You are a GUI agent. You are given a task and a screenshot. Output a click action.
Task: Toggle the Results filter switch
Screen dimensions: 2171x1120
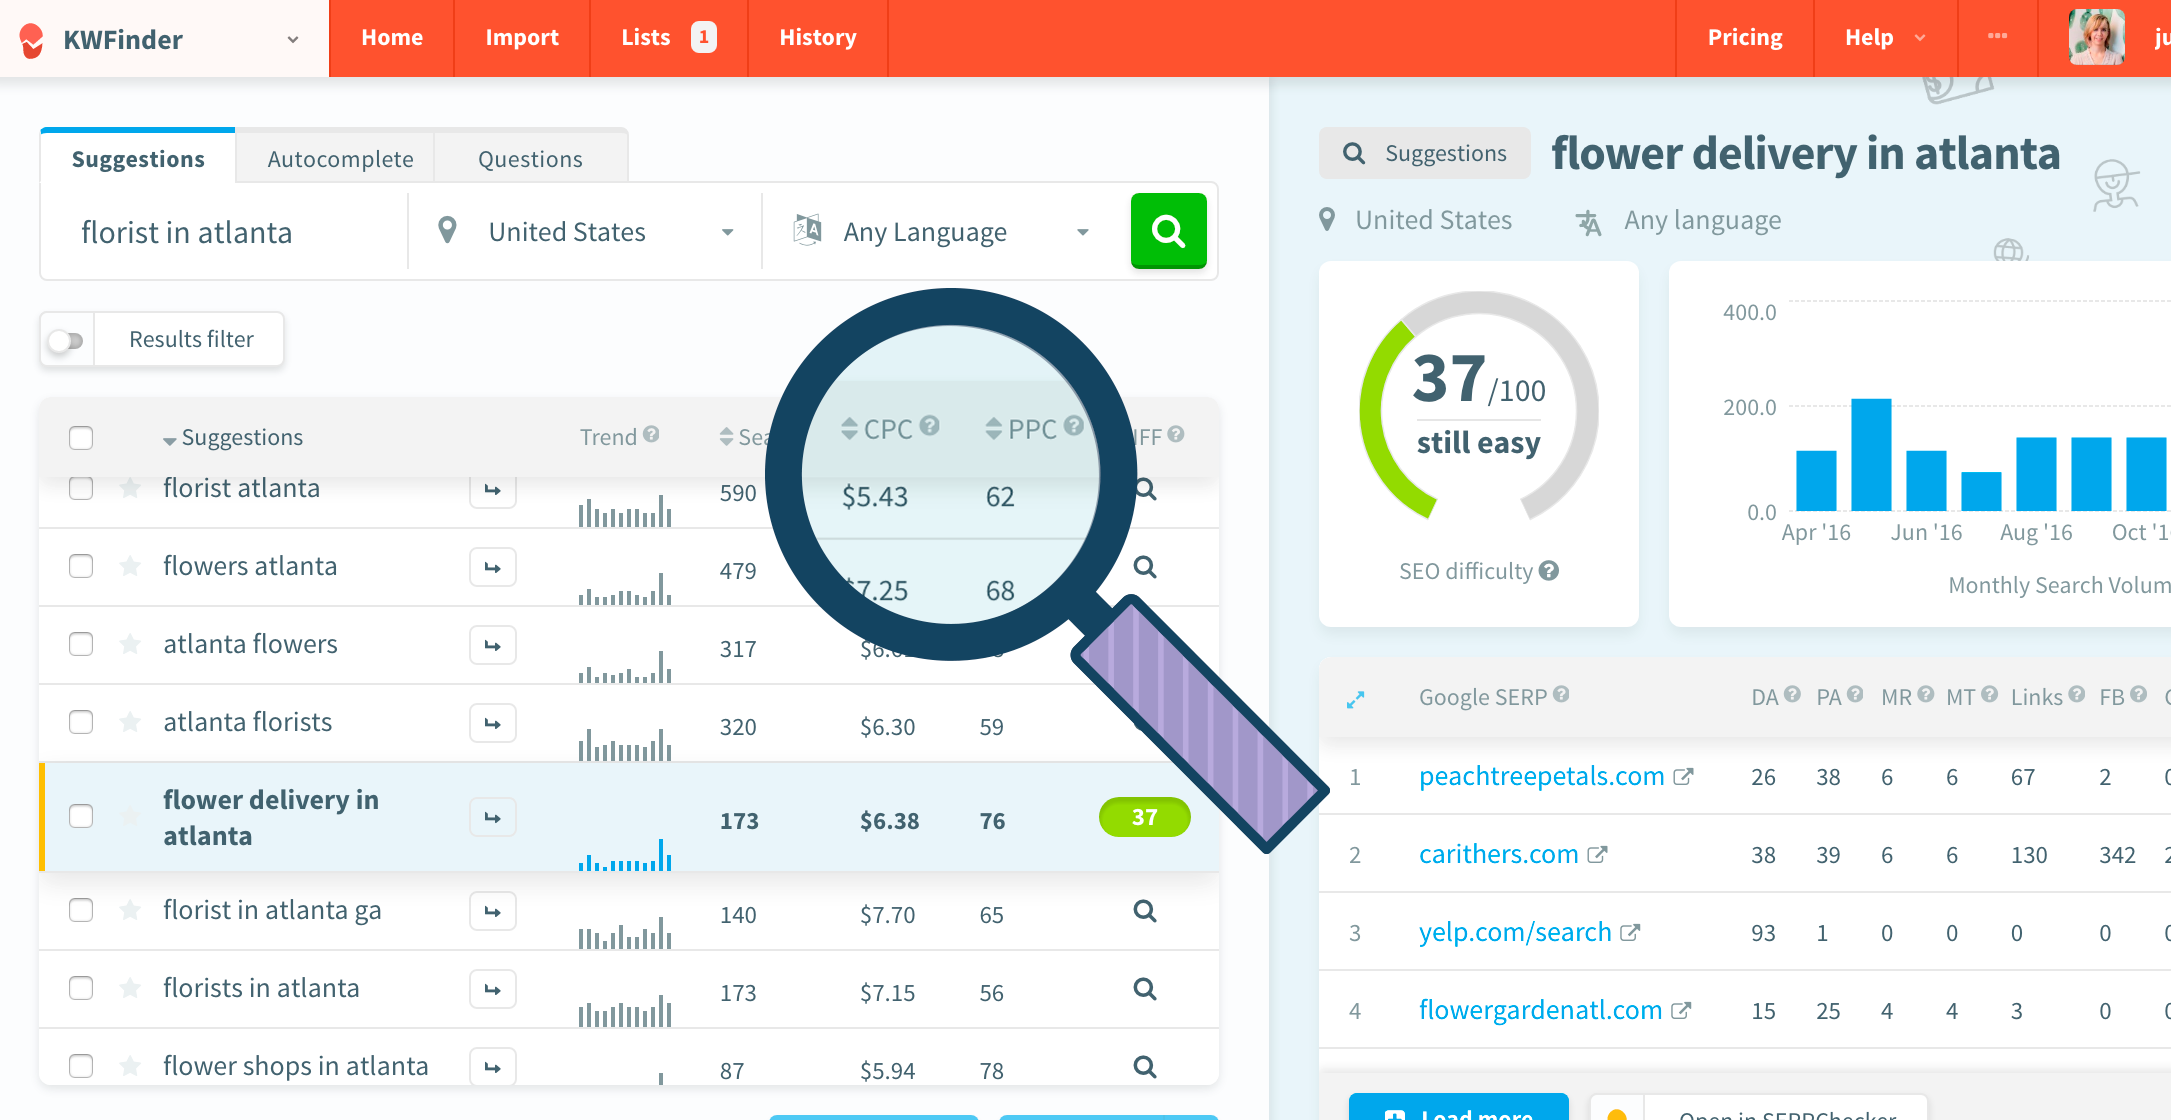click(66, 340)
